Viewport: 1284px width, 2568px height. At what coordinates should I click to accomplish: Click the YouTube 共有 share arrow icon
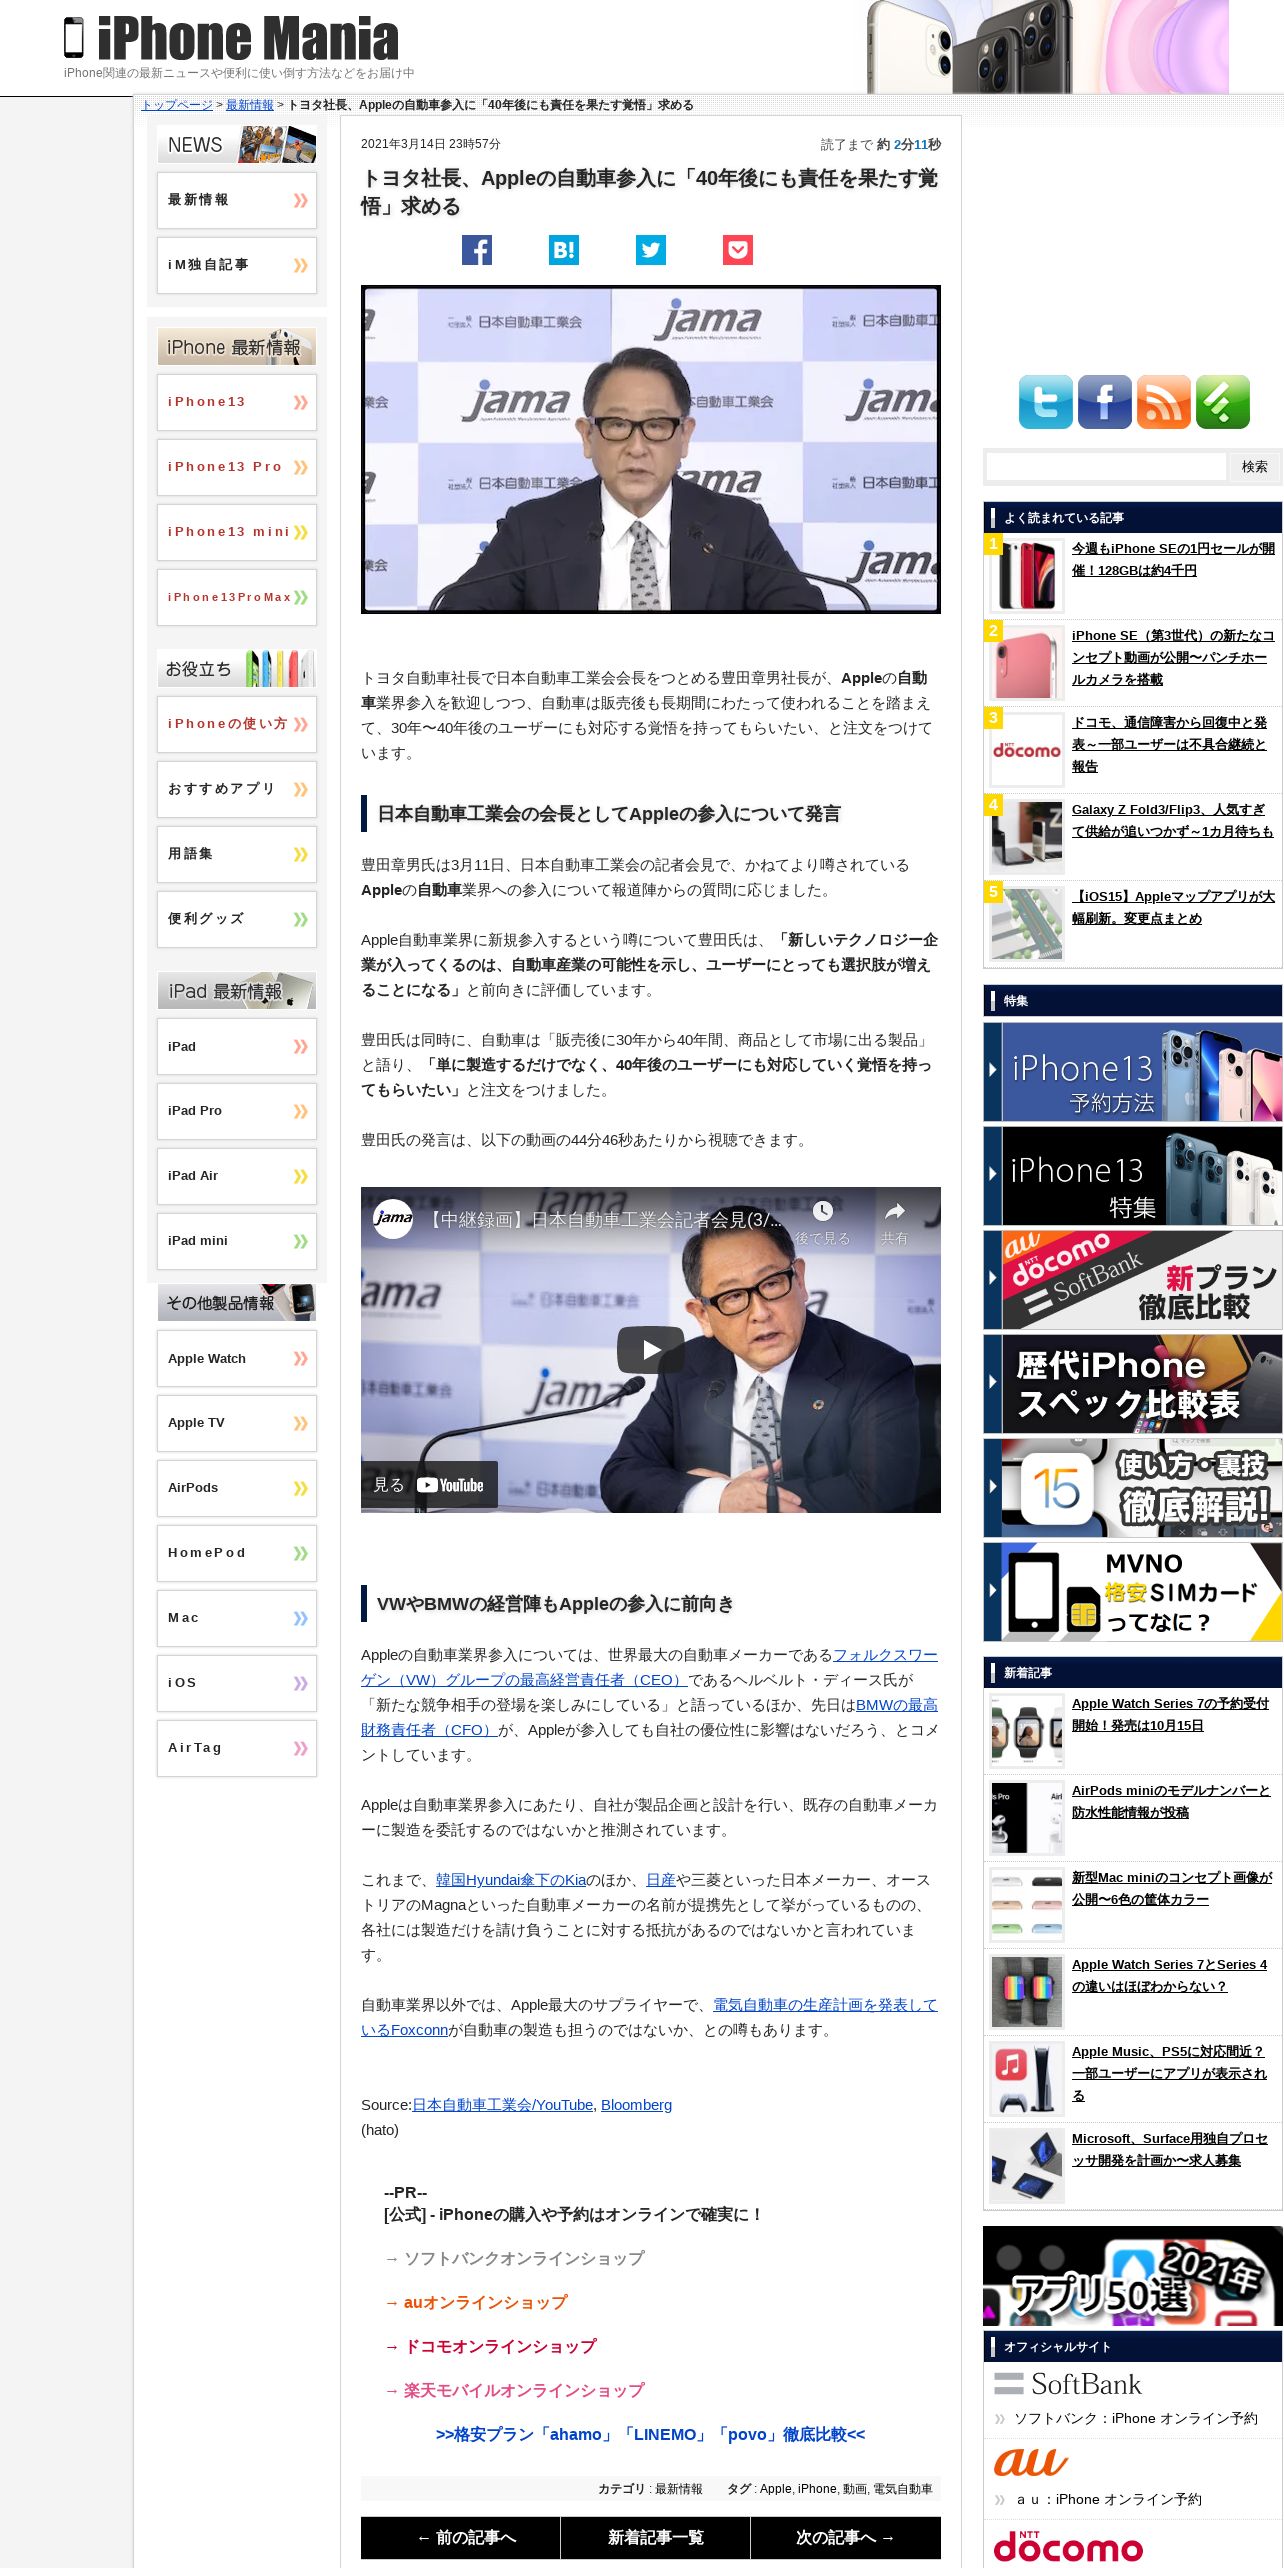pos(894,1212)
